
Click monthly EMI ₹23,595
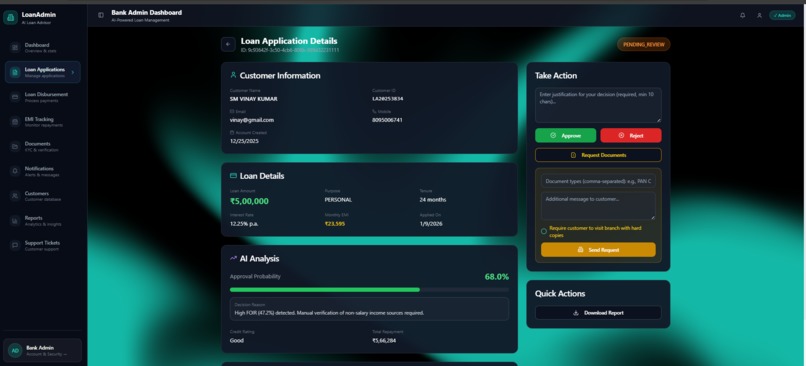(335, 224)
